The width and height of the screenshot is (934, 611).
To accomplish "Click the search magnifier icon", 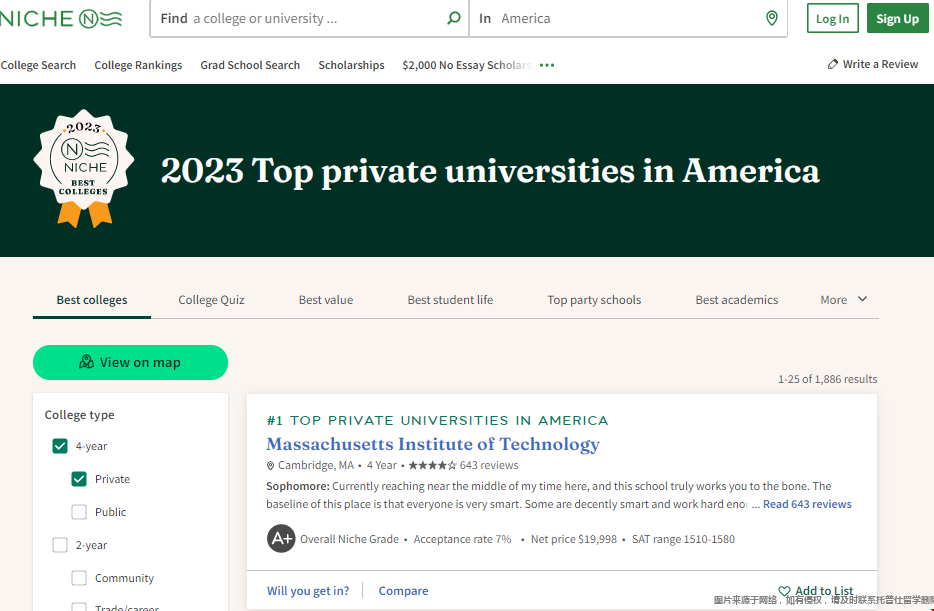I will [453, 18].
